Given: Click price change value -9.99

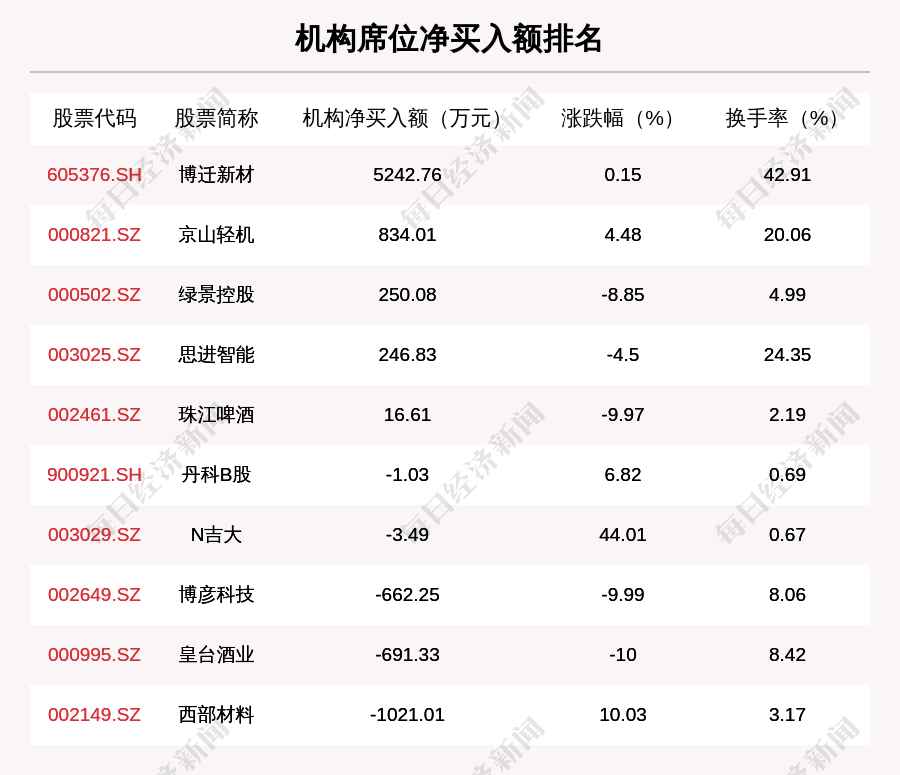Looking at the screenshot, I should (x=623, y=595).
